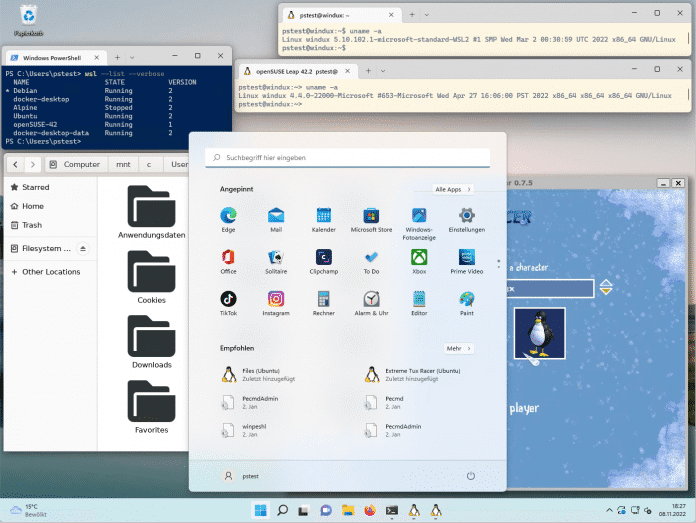Click Computer path segment in Files
Image resolution: width=696 pixels, height=523 pixels.
coord(75,164)
